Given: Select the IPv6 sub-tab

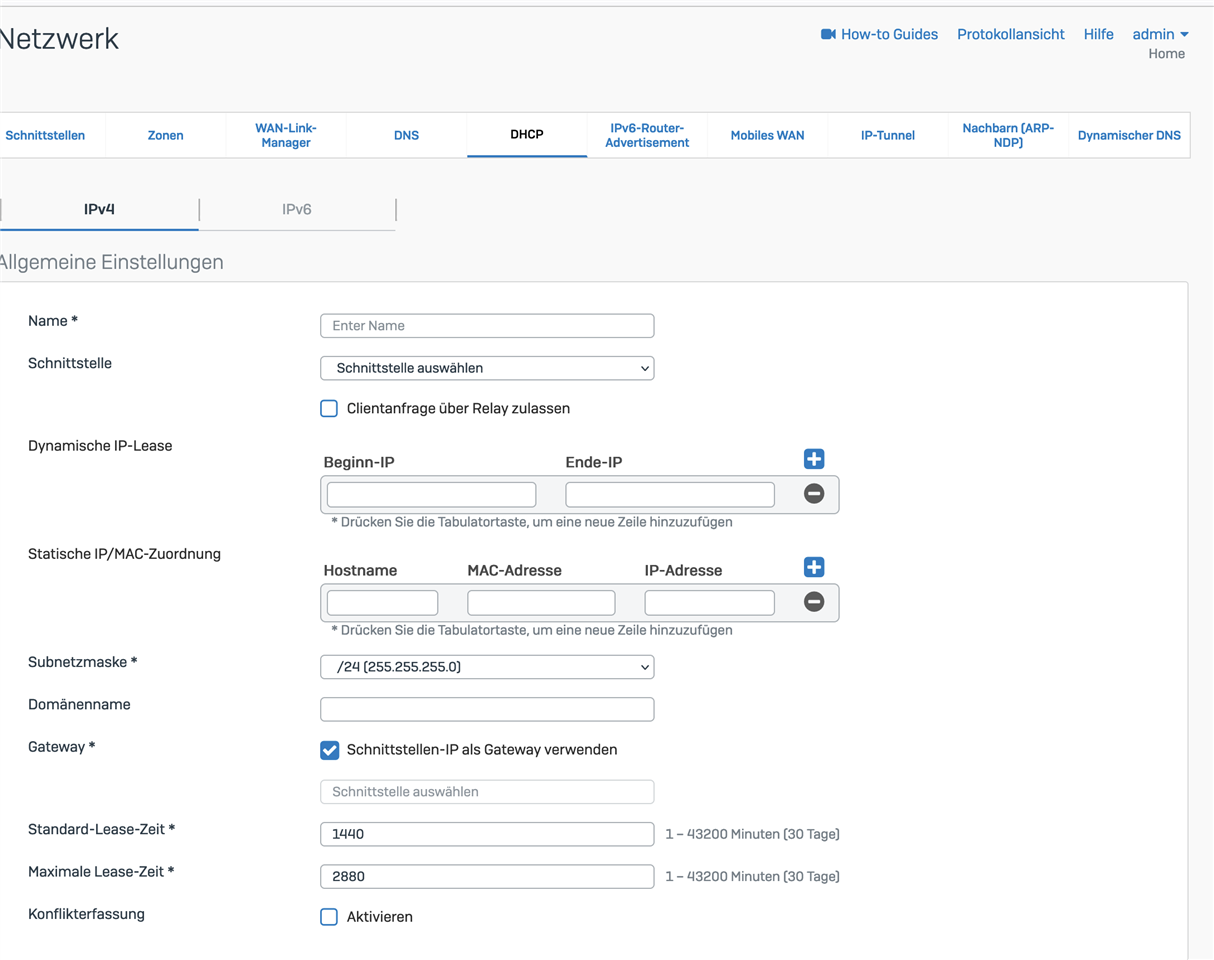Looking at the screenshot, I should point(297,210).
